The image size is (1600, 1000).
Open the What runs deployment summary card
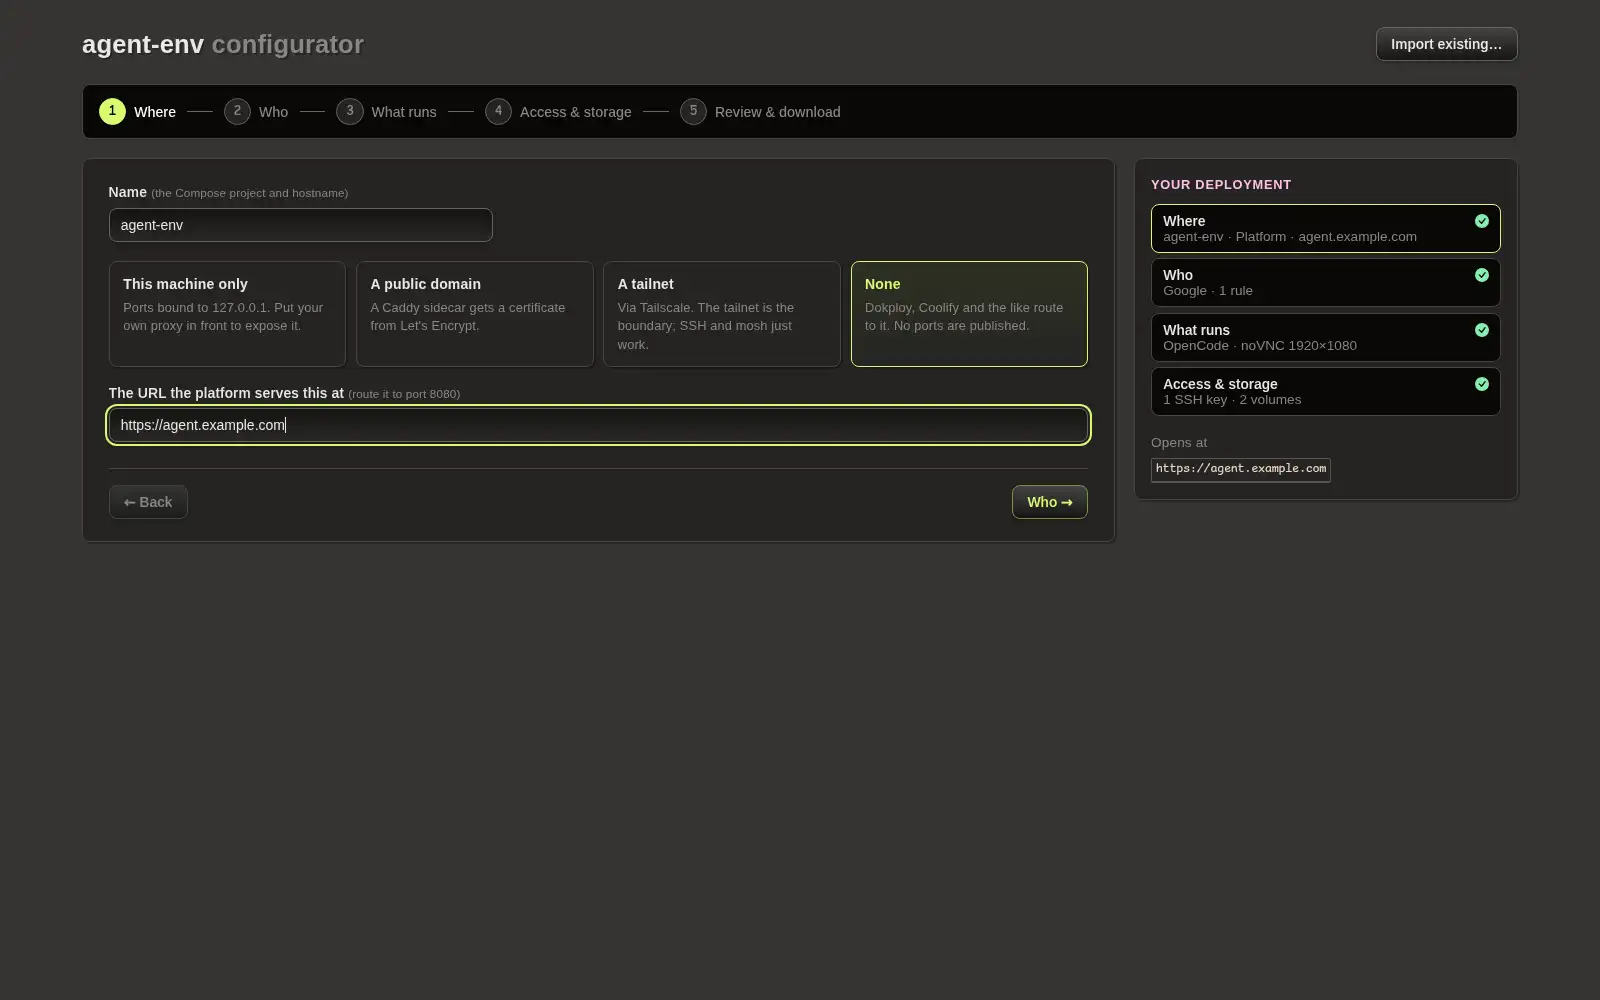point(1325,337)
